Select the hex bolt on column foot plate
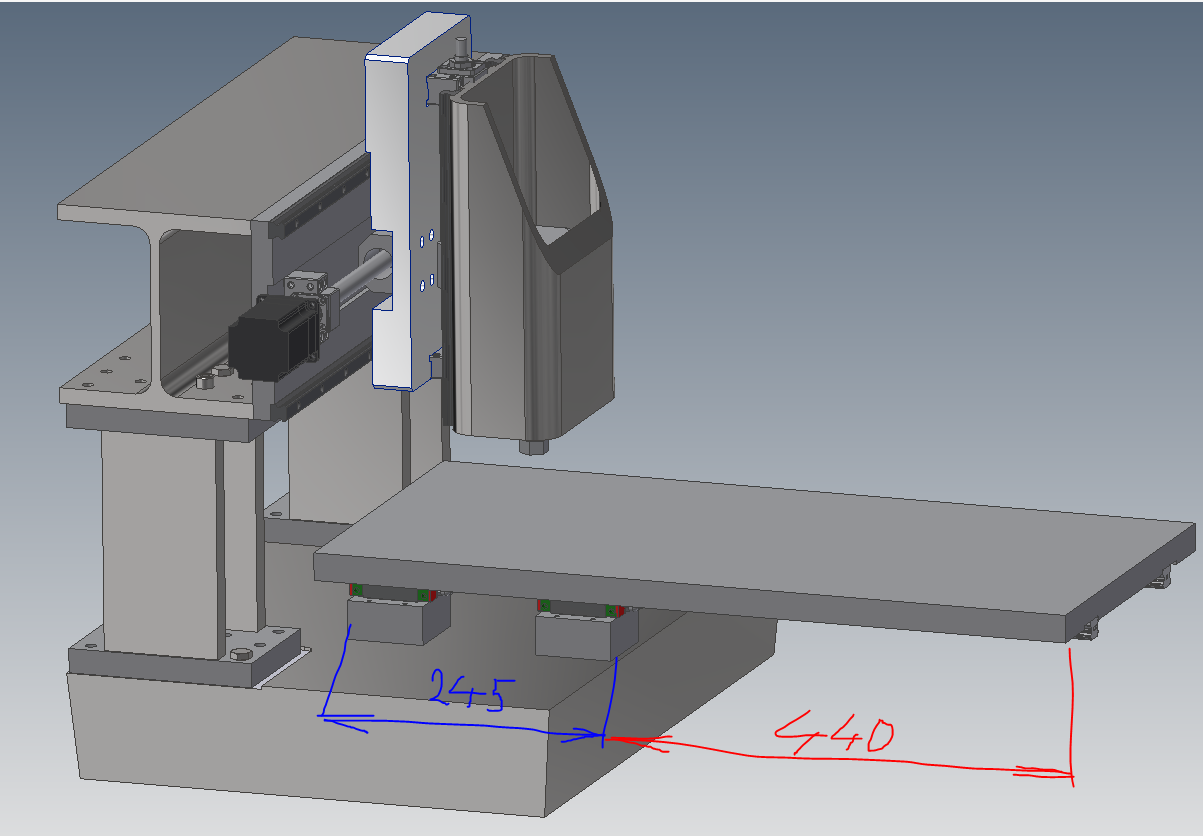 point(241,655)
